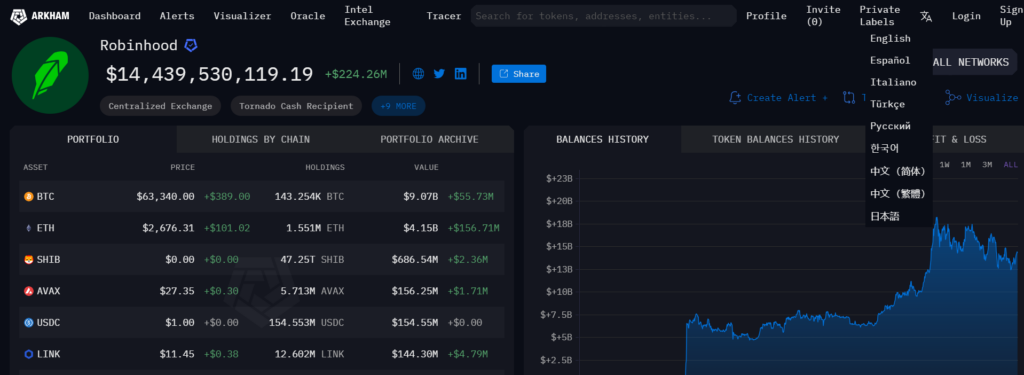Screen dimensions: 1024x375
Task: Click the LINK coin icon
Action: 28,354
